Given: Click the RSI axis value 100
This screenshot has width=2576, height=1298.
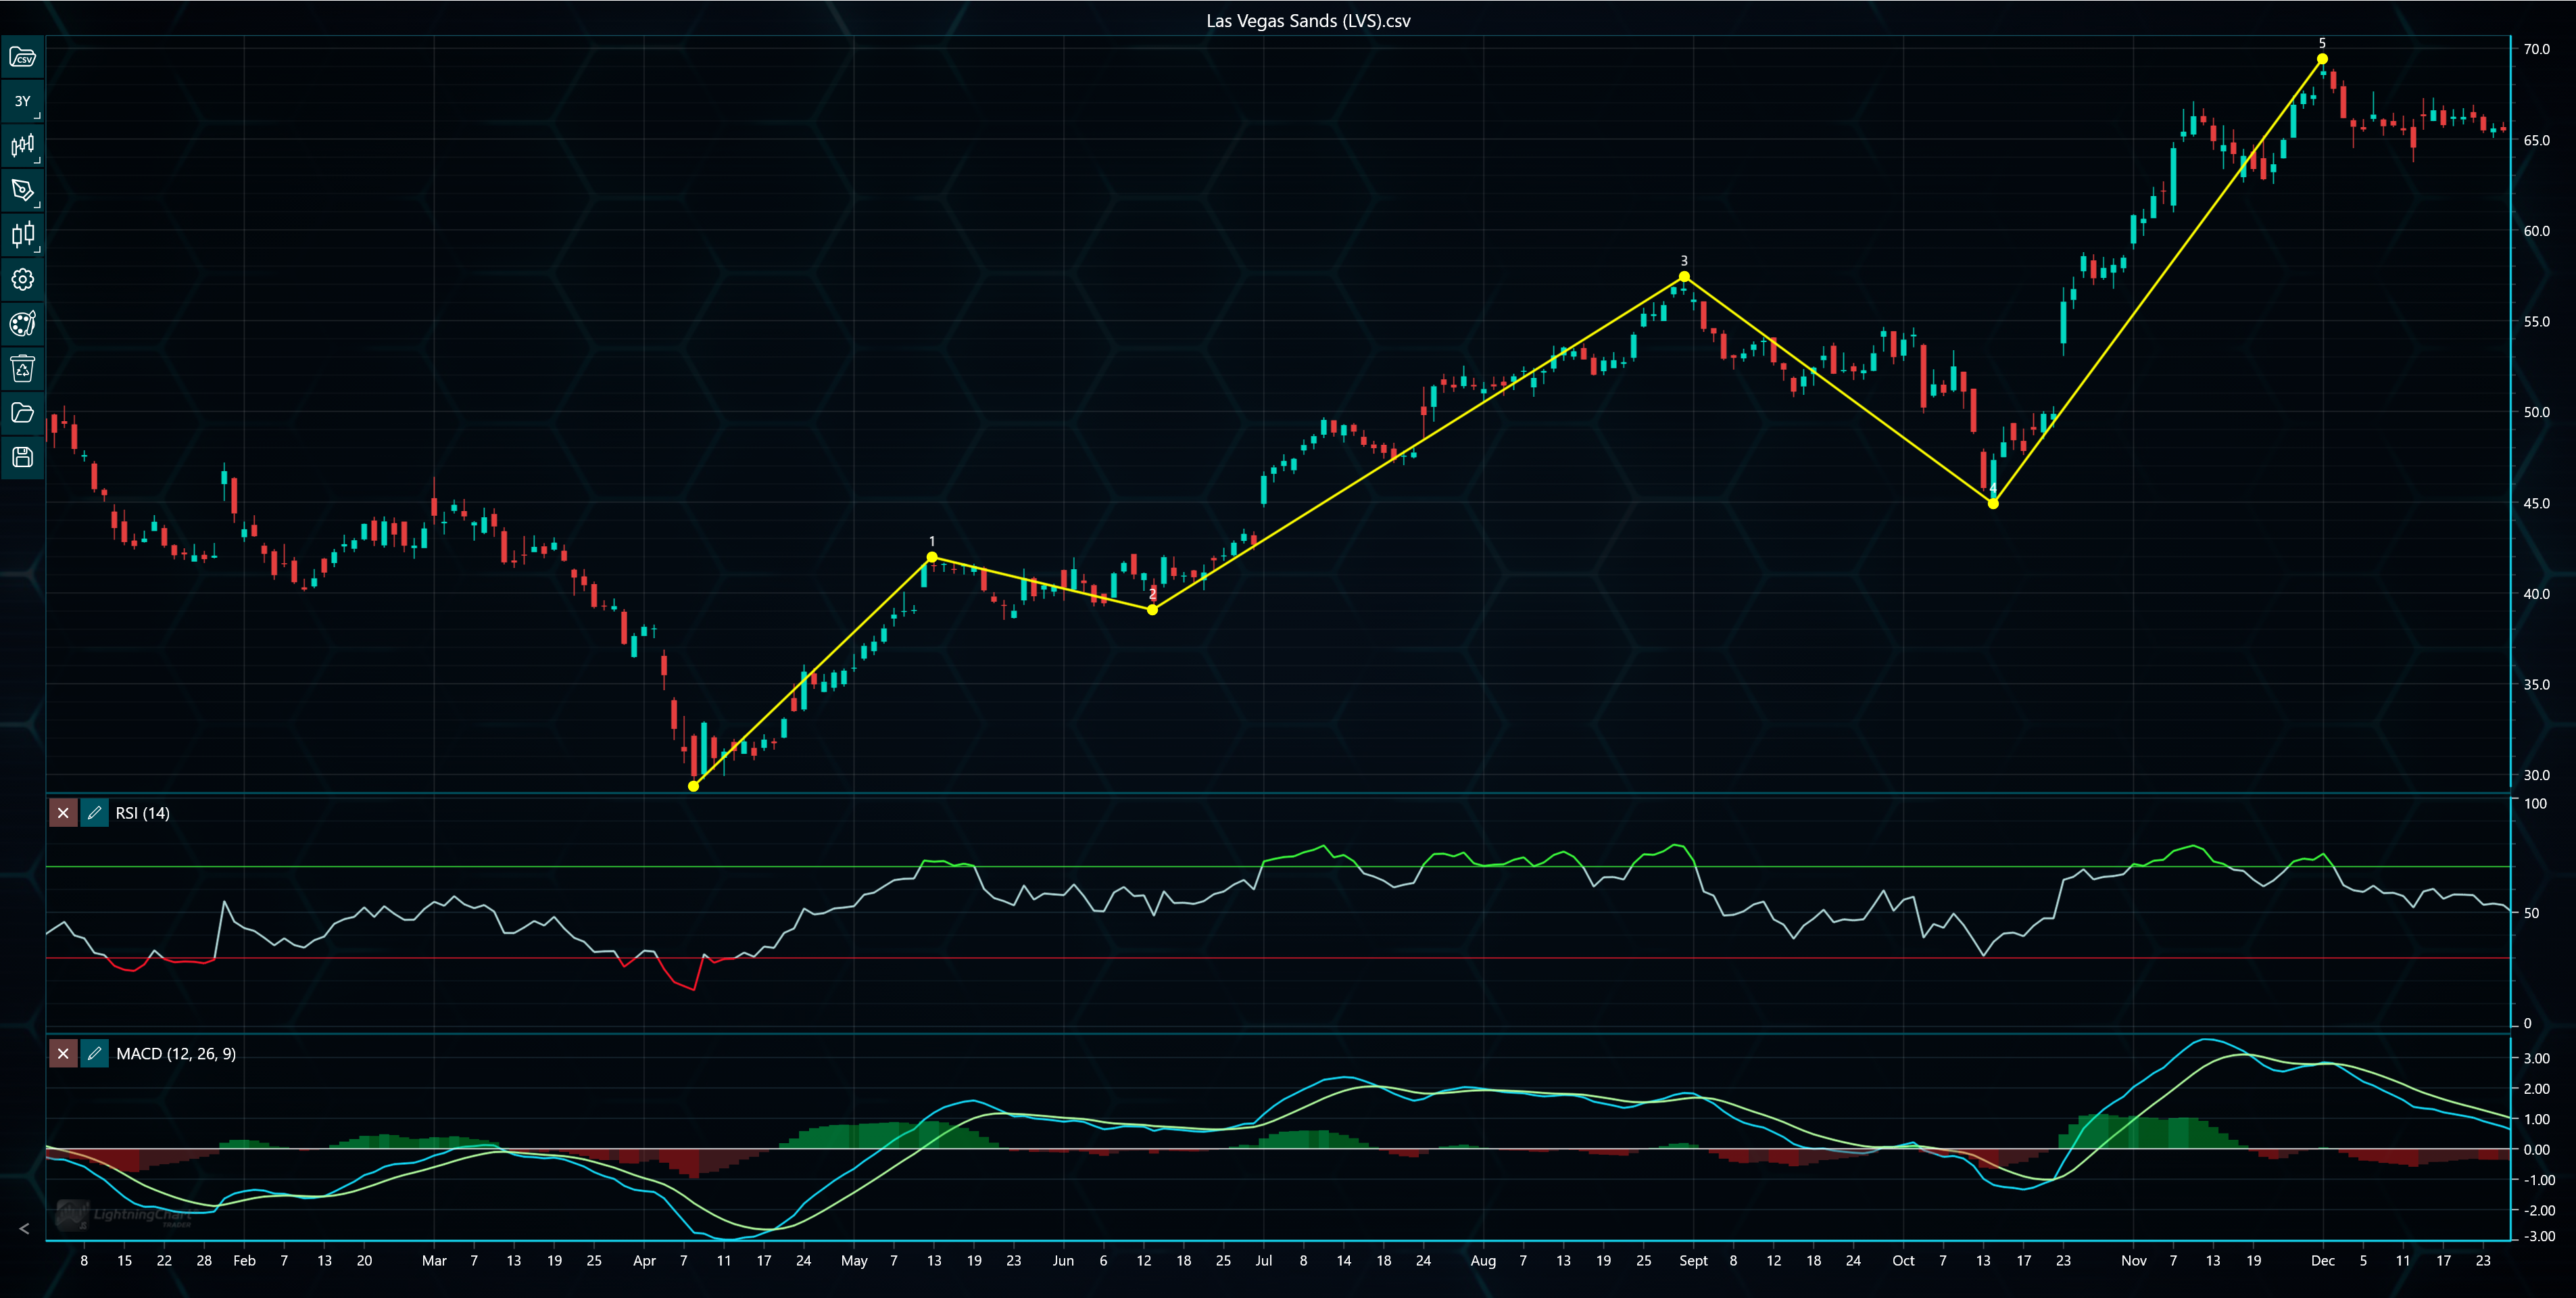Looking at the screenshot, I should pos(2535,804).
